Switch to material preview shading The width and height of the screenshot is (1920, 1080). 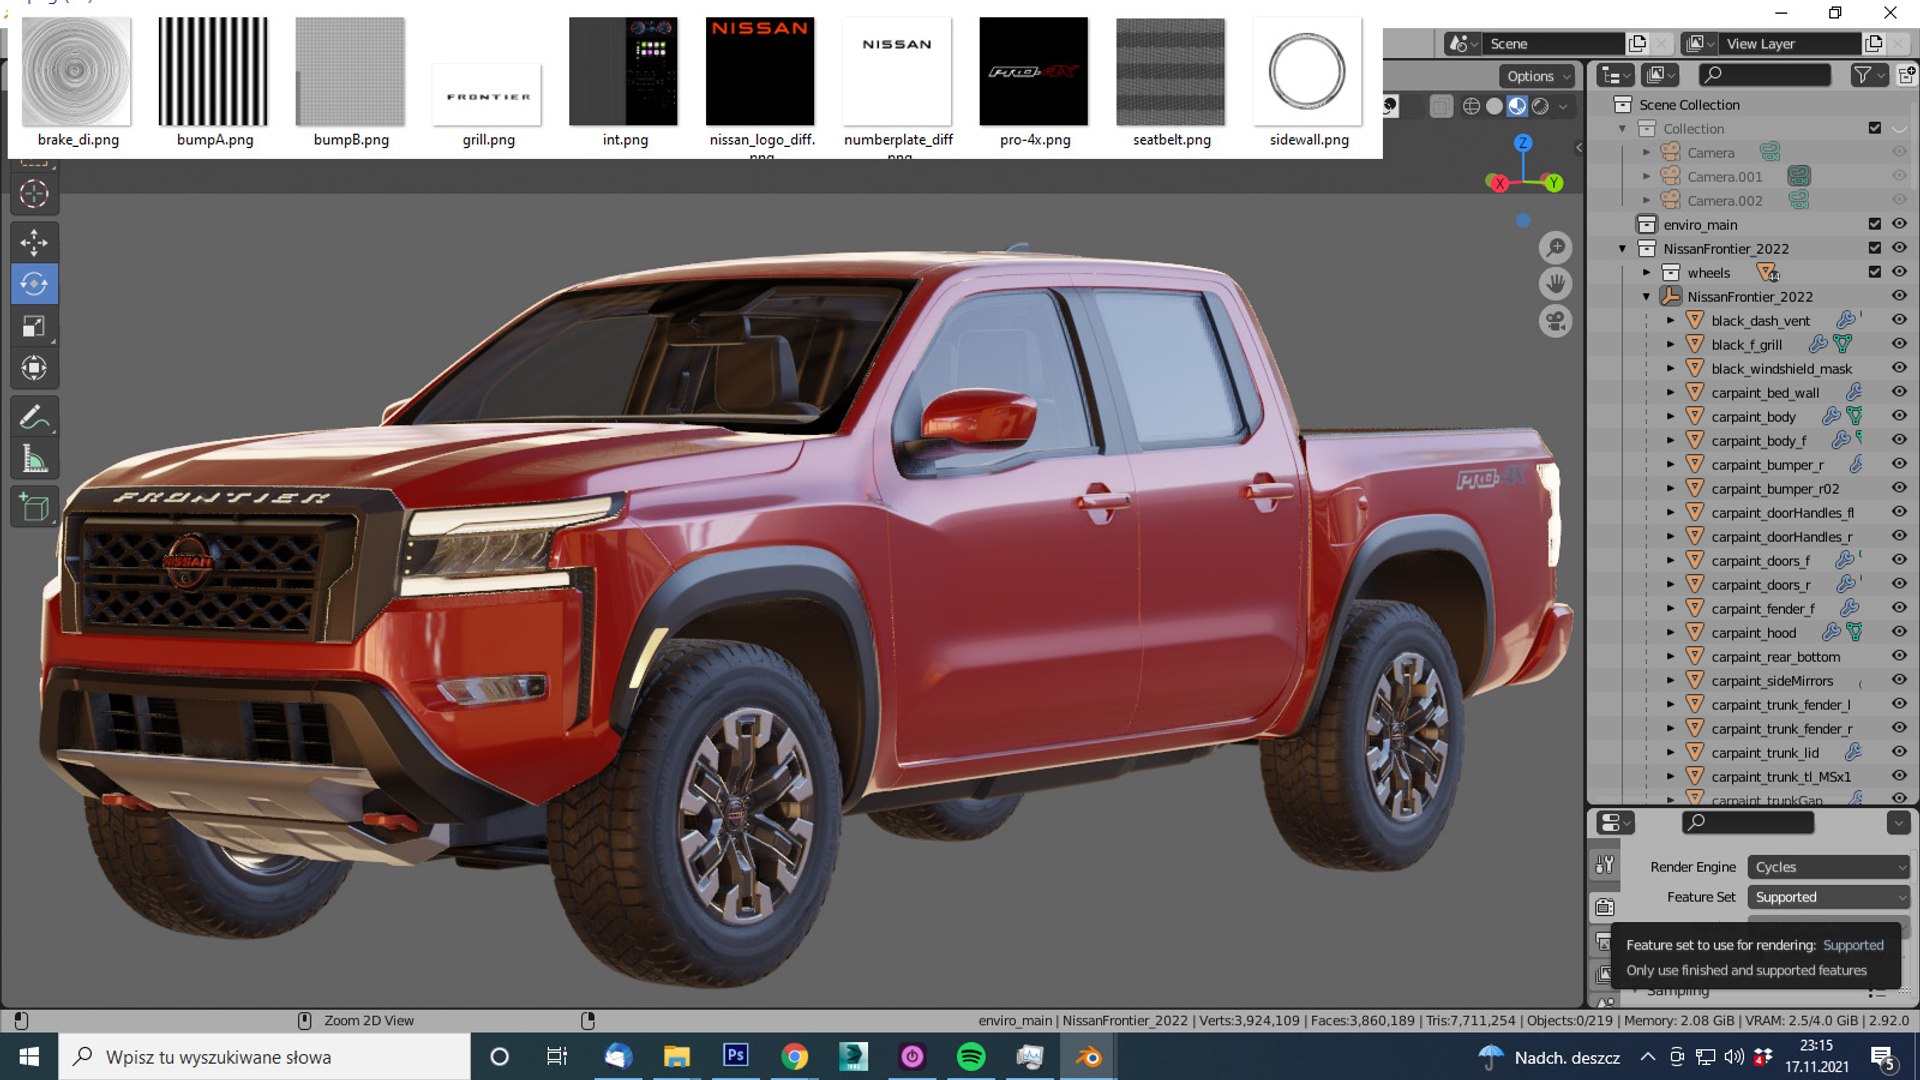point(1517,106)
